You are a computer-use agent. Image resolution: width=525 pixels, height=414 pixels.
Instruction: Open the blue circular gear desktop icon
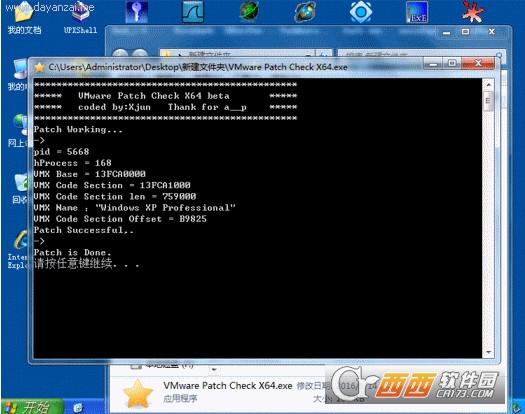point(361,12)
